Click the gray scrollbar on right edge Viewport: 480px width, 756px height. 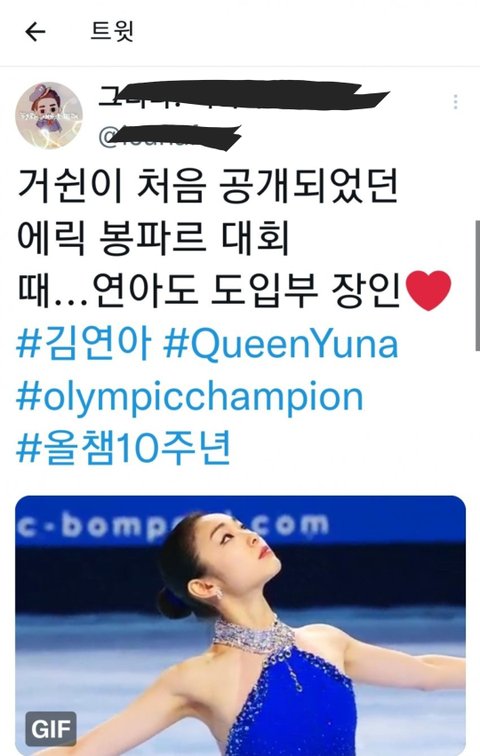[477, 284]
